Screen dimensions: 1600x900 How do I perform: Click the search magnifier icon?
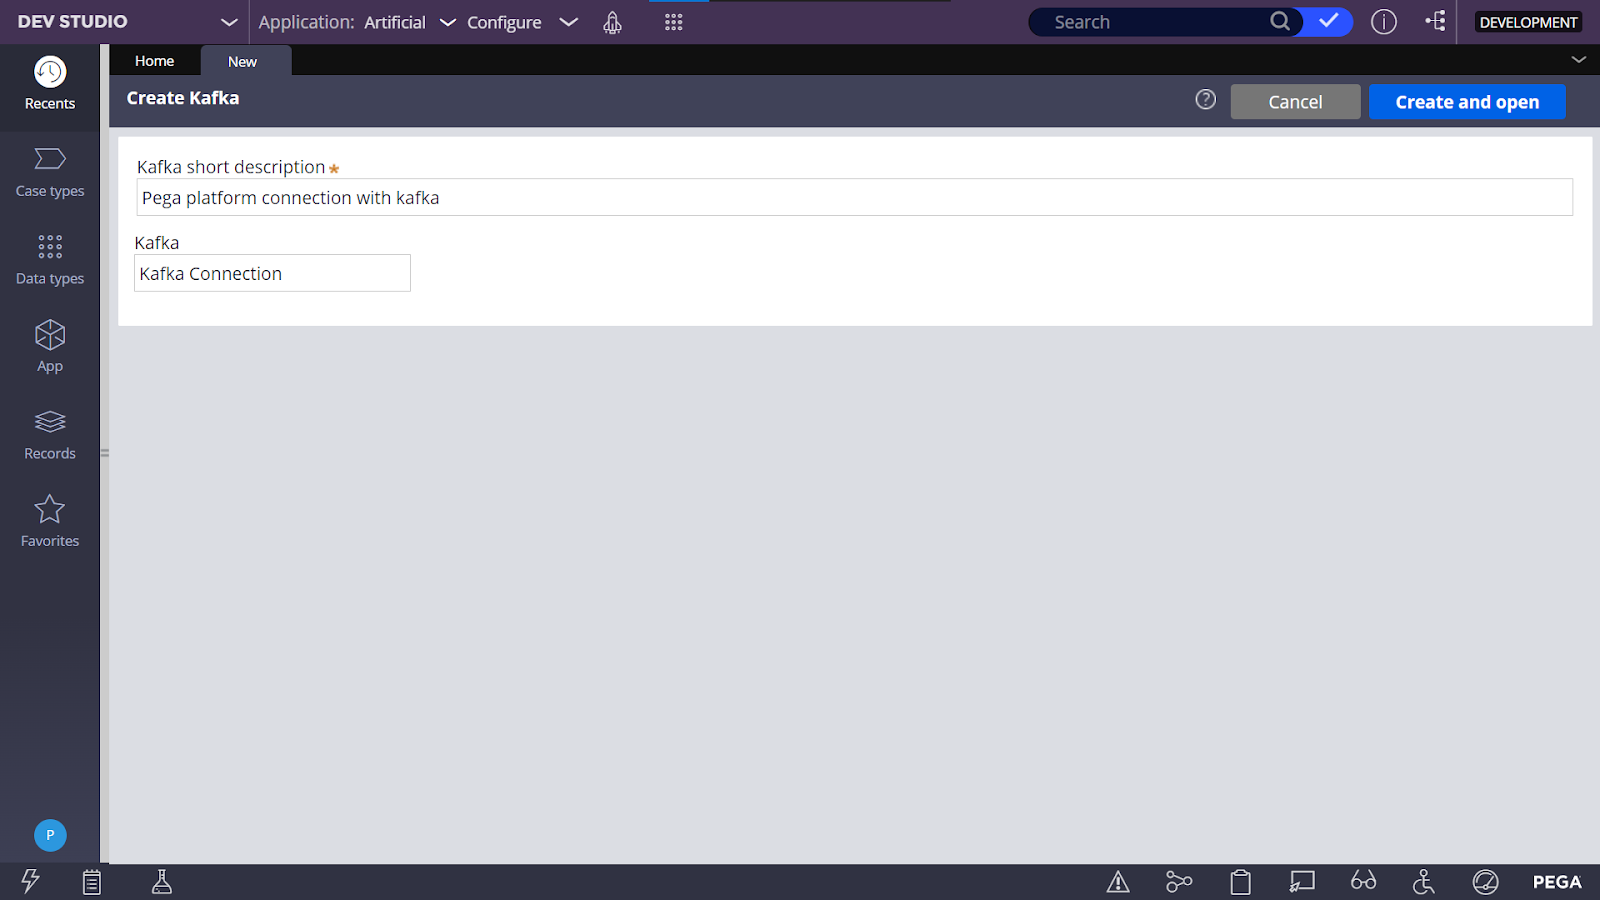click(x=1279, y=21)
